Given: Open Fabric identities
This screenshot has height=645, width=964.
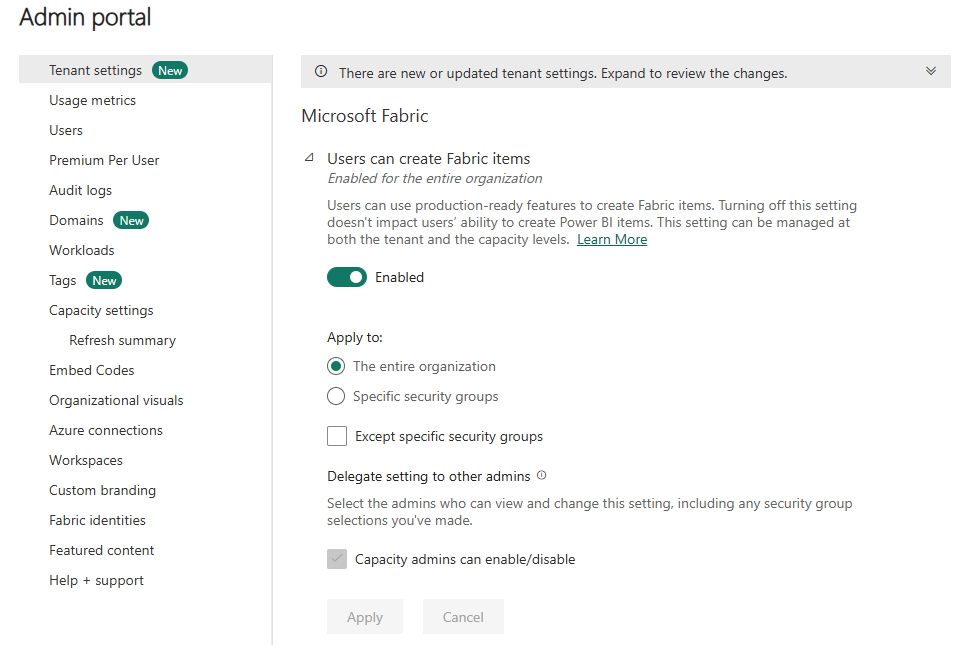Looking at the screenshot, I should tap(97, 520).
